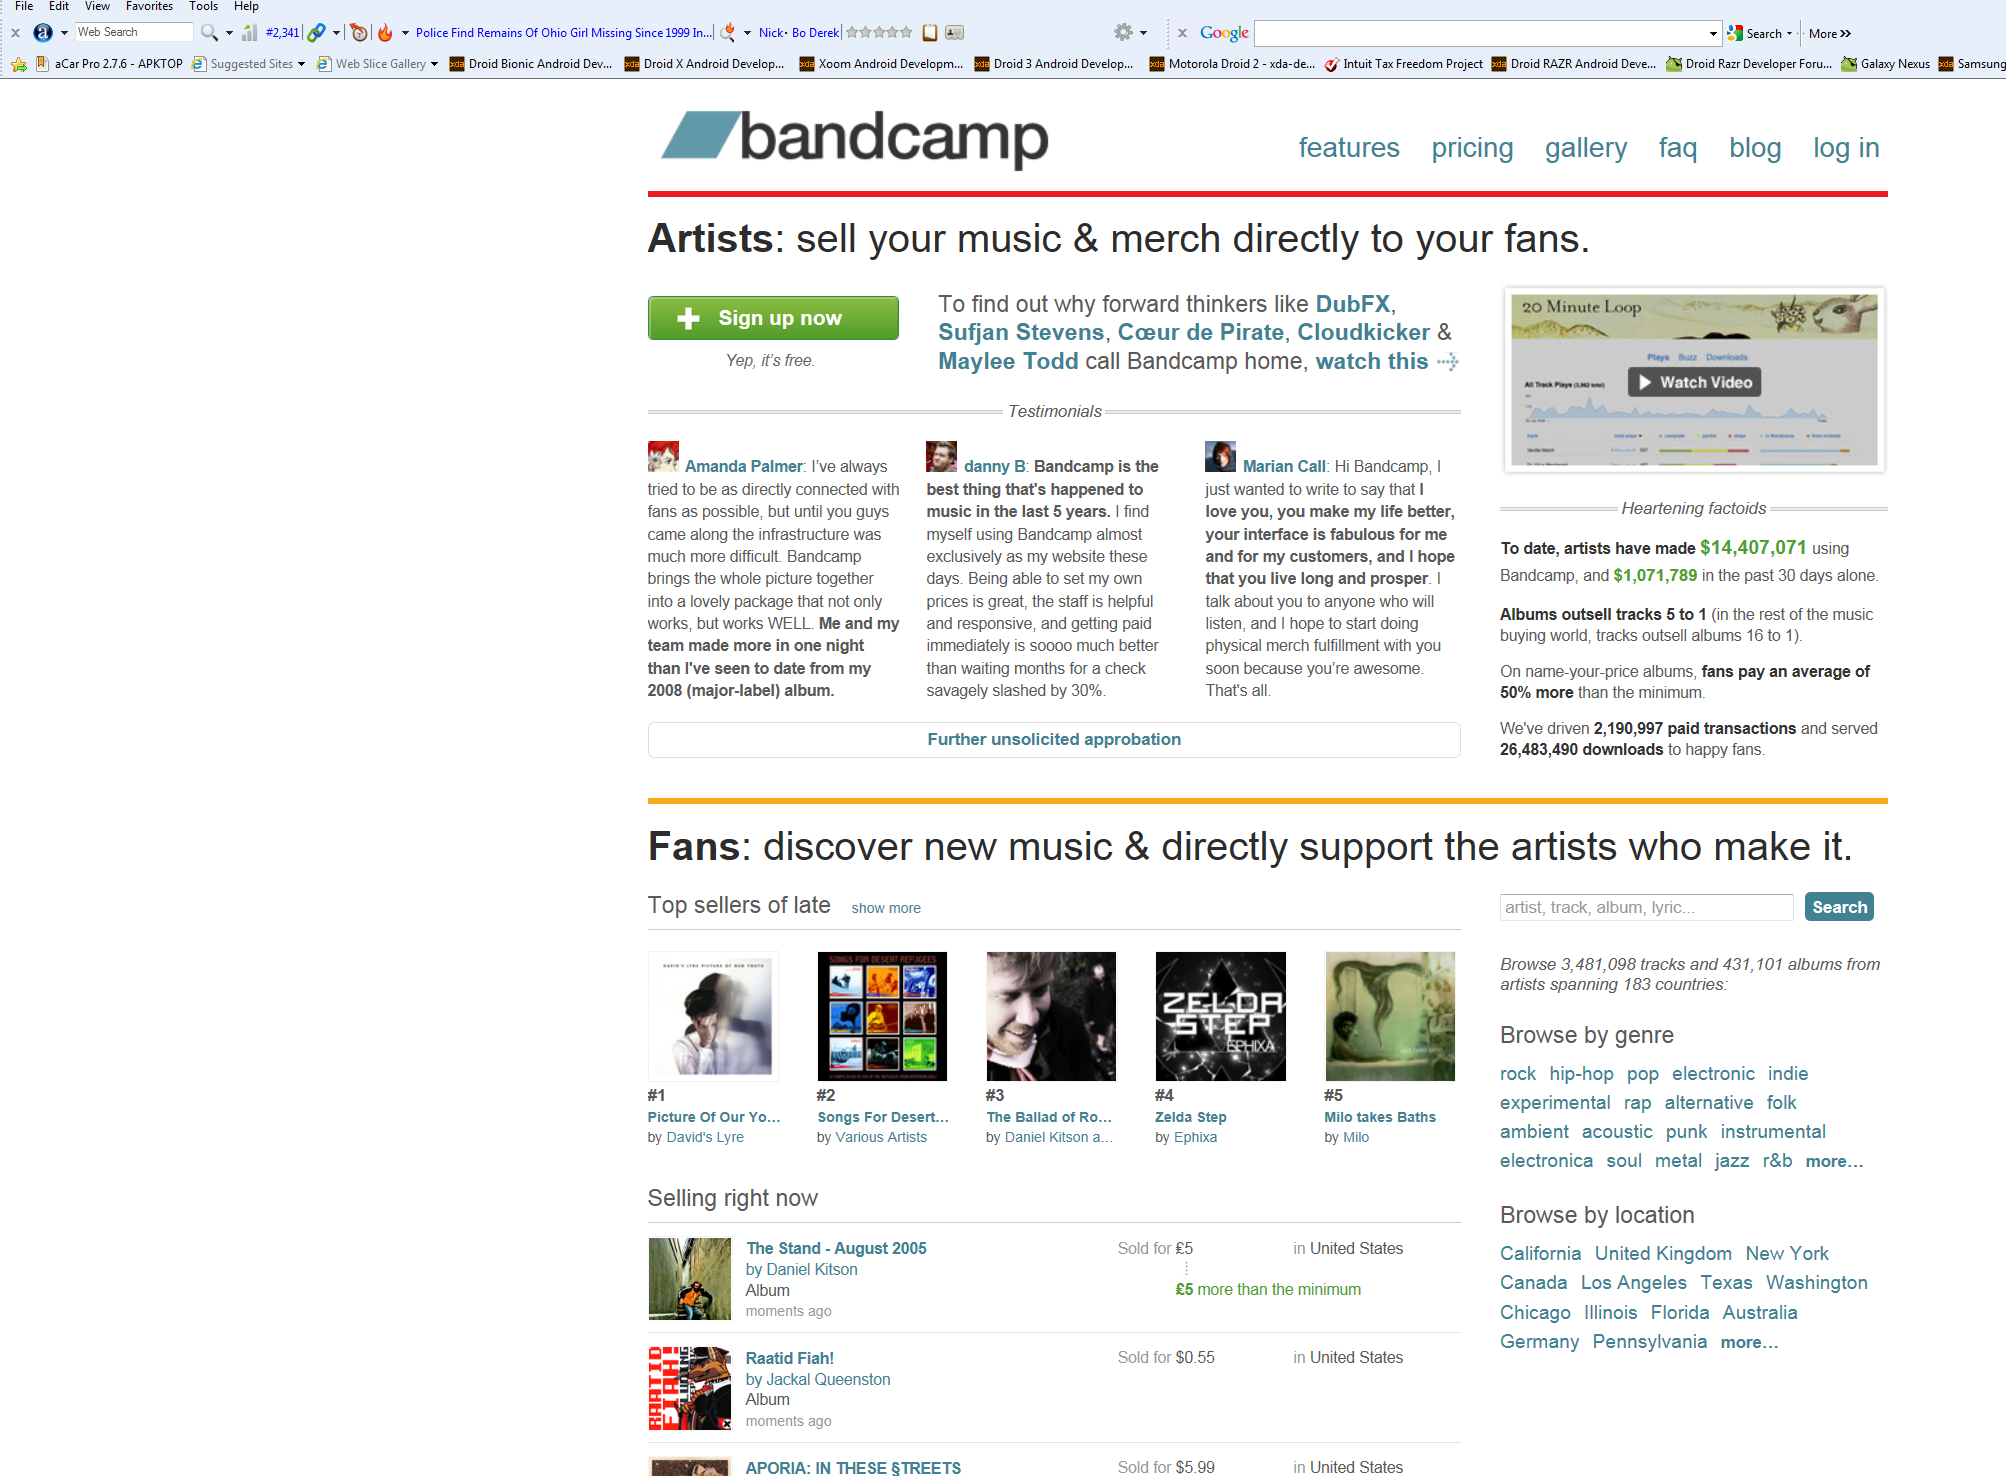Open Further unsolicited approbation link
This screenshot has height=1476, width=2006.
(1054, 739)
